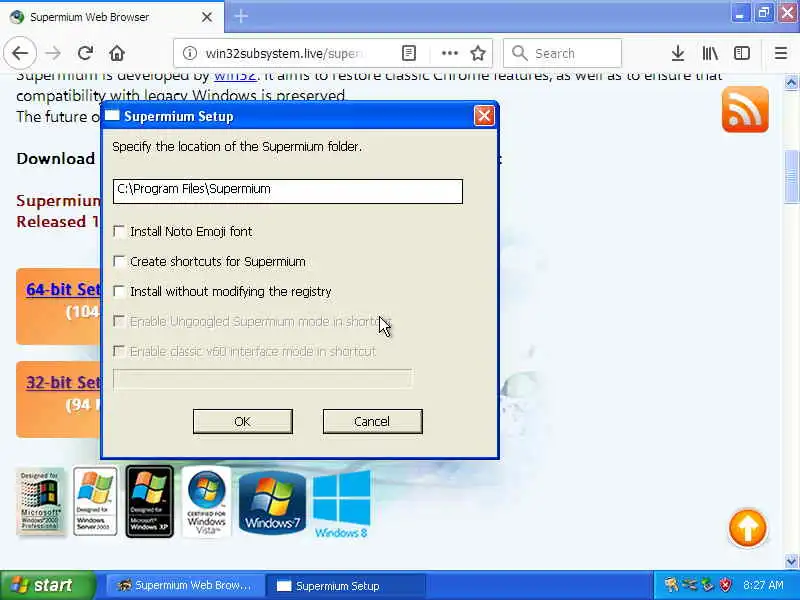This screenshot has width=800, height=600.
Task: Go back to the previous page
Action: point(20,53)
